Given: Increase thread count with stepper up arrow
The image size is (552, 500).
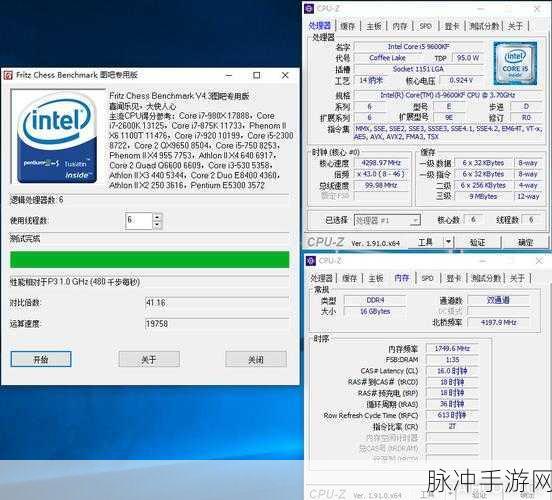Looking at the screenshot, I should [x=157, y=217].
